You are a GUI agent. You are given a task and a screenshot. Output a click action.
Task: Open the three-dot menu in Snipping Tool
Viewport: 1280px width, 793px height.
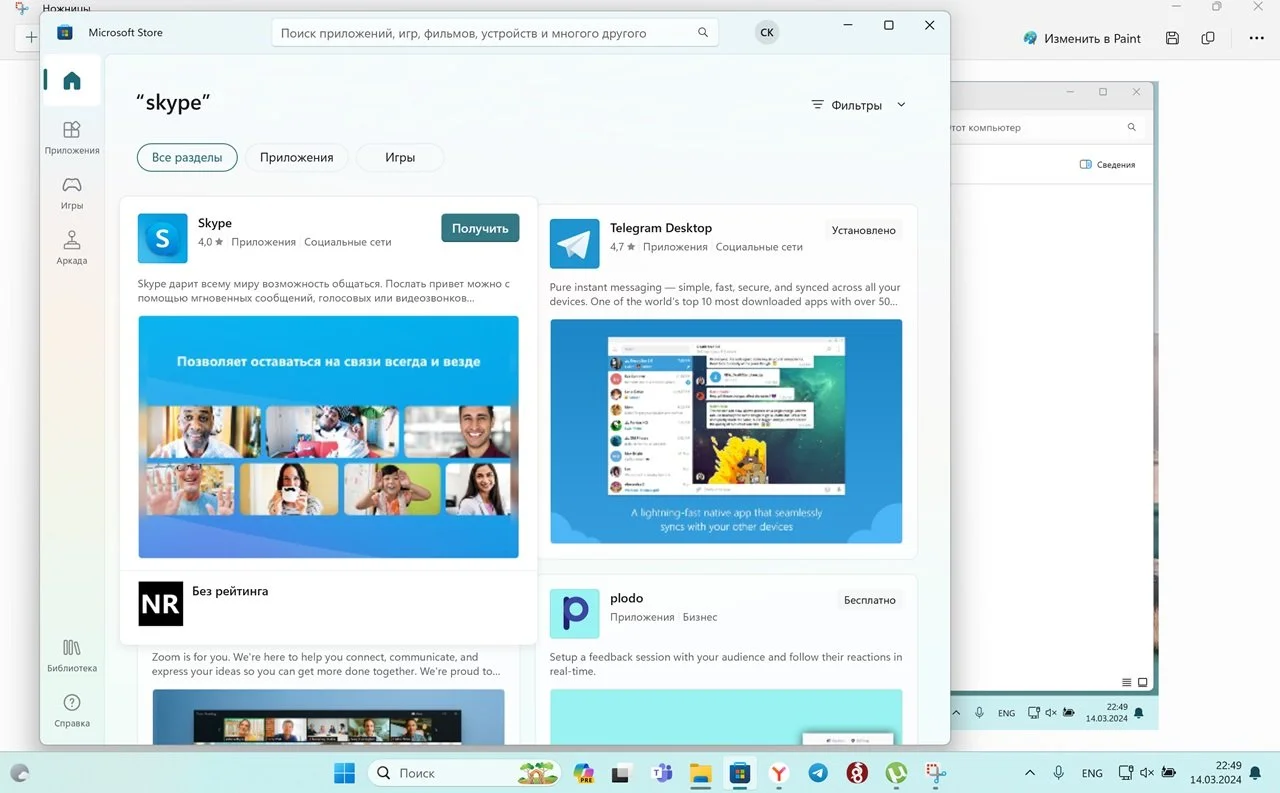point(1257,38)
